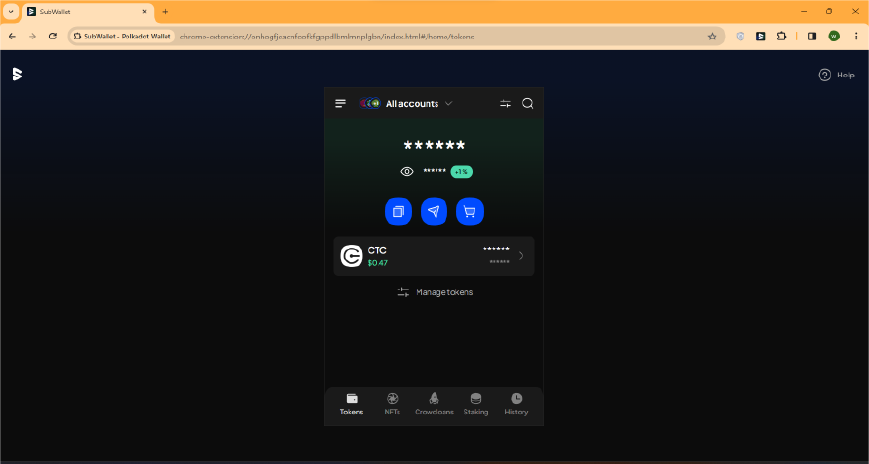The width and height of the screenshot is (869, 464).
Task: Click the CTC token logo
Action: point(351,256)
